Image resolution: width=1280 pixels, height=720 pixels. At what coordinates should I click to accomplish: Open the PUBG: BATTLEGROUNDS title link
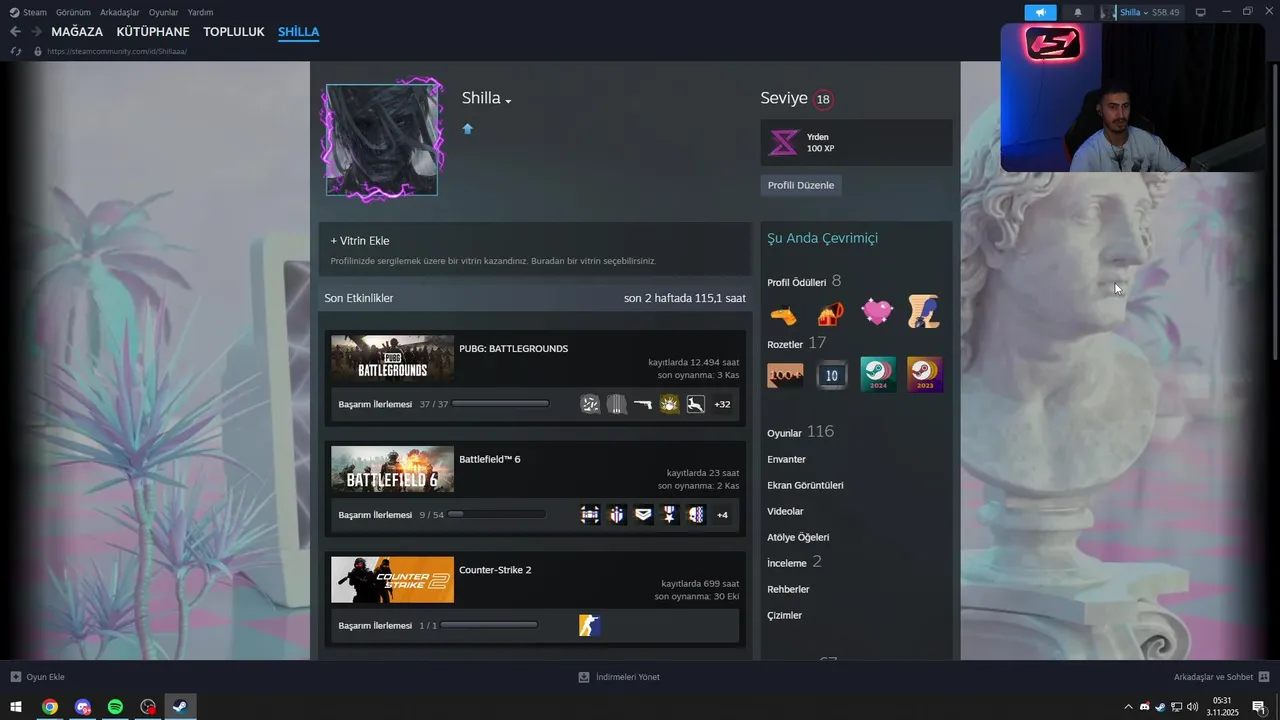tap(513, 349)
